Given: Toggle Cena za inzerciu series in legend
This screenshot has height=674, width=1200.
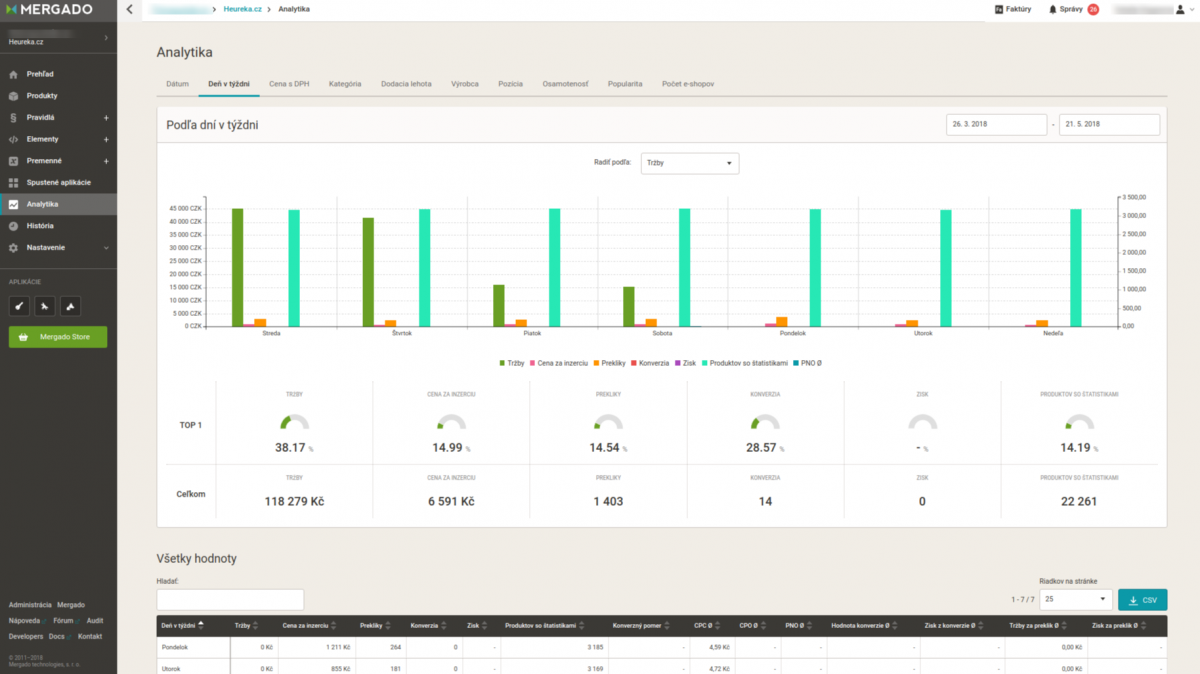Looking at the screenshot, I should click(559, 362).
